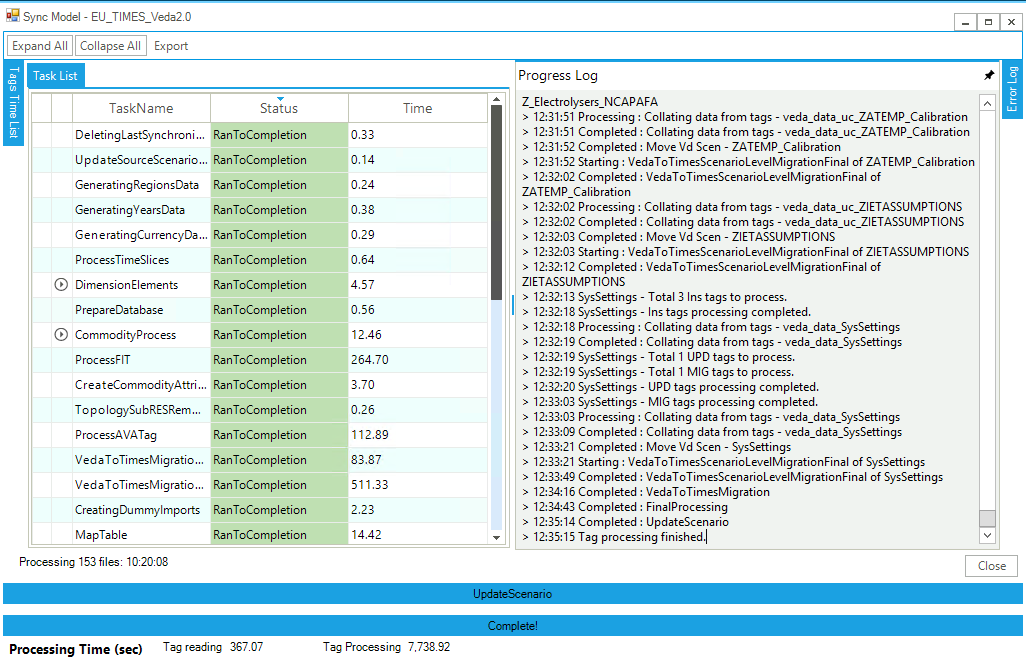Viewport: 1026px width, 665px height.
Task: Select the ProcessTimeSlices task row
Action: click(260, 260)
